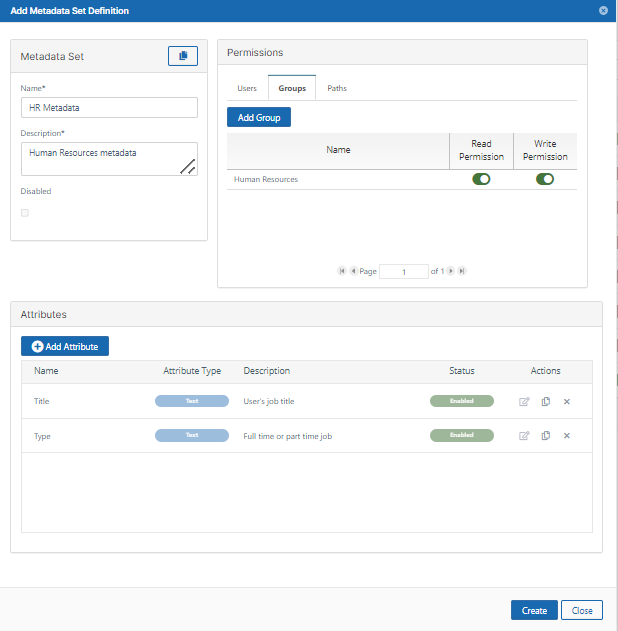This screenshot has height=631, width=618.
Task: Click the page number field
Action: [x=404, y=271]
